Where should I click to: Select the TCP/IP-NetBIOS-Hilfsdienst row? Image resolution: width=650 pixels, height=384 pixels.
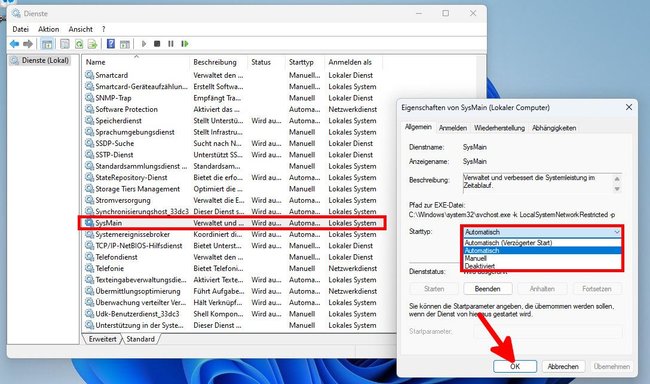pos(232,245)
